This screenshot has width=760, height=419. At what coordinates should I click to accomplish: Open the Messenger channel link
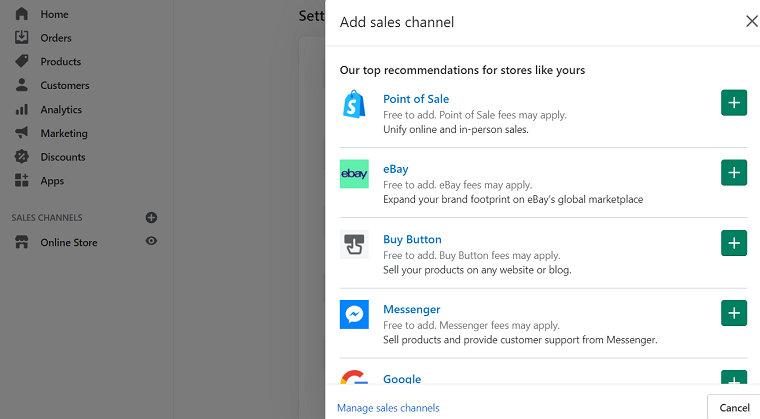click(412, 309)
